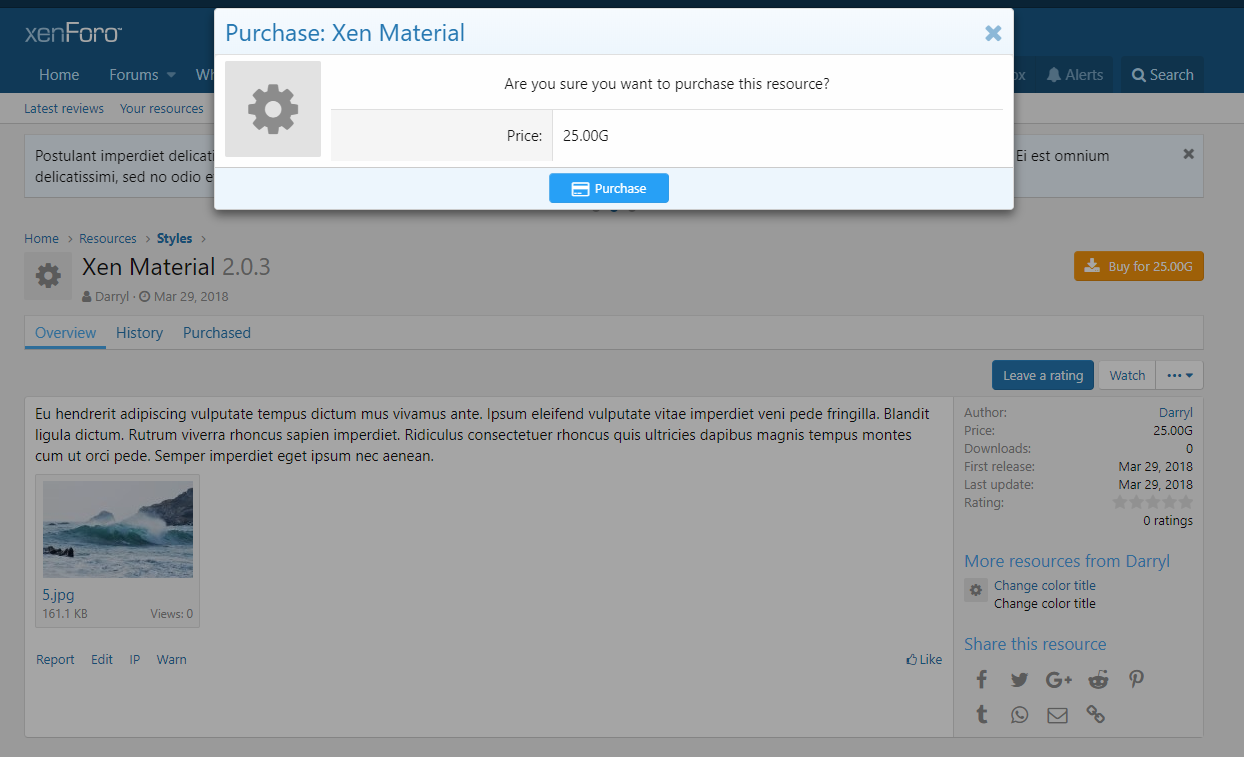Share resource on Tumblr

click(982, 715)
